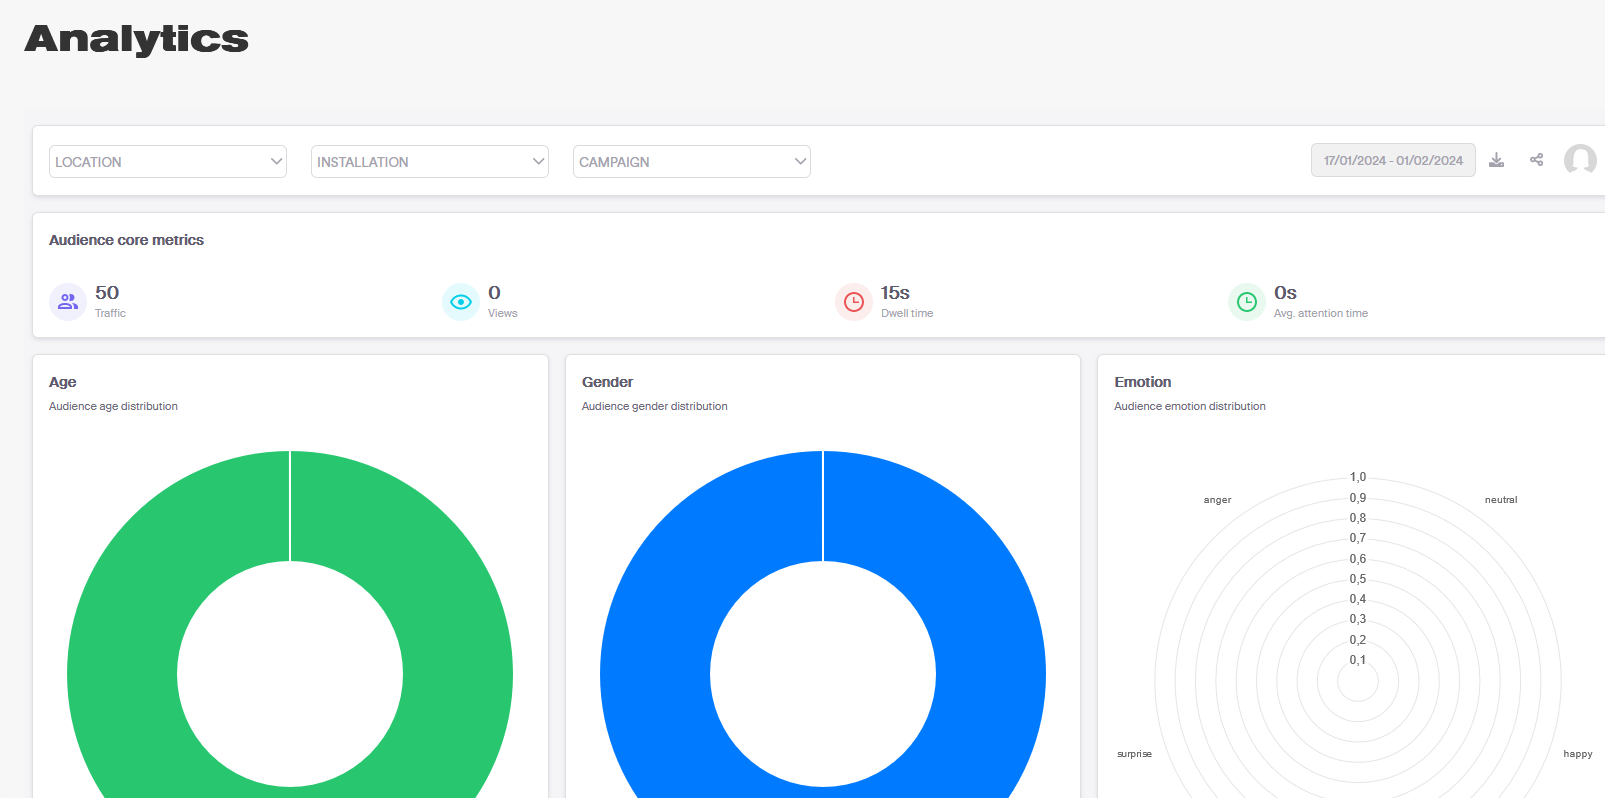Click the Avg. attention time value 0s
The image size is (1605, 798).
1285,293
